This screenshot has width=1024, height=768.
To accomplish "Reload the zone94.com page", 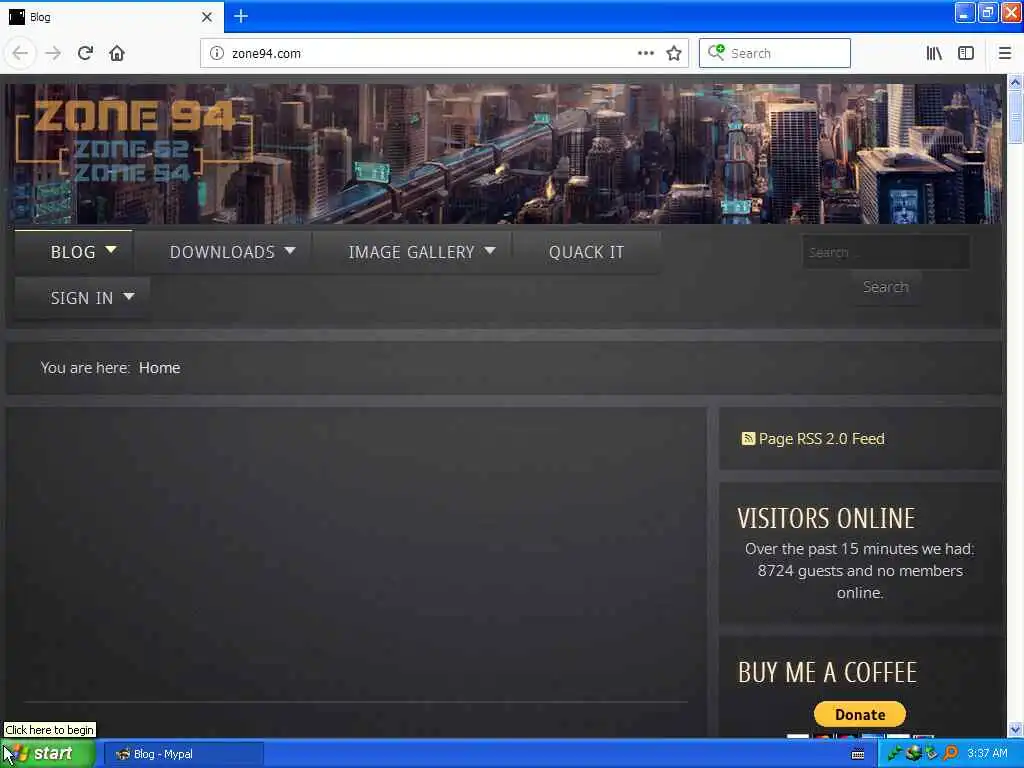I will click(x=85, y=53).
